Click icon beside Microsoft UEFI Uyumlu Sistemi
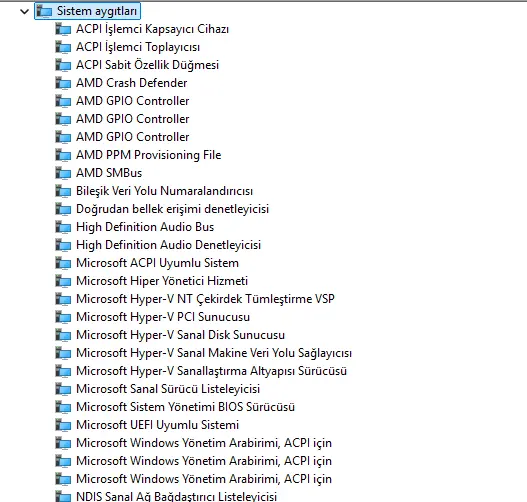The width and height of the screenshot is (527, 502). [x=63, y=425]
